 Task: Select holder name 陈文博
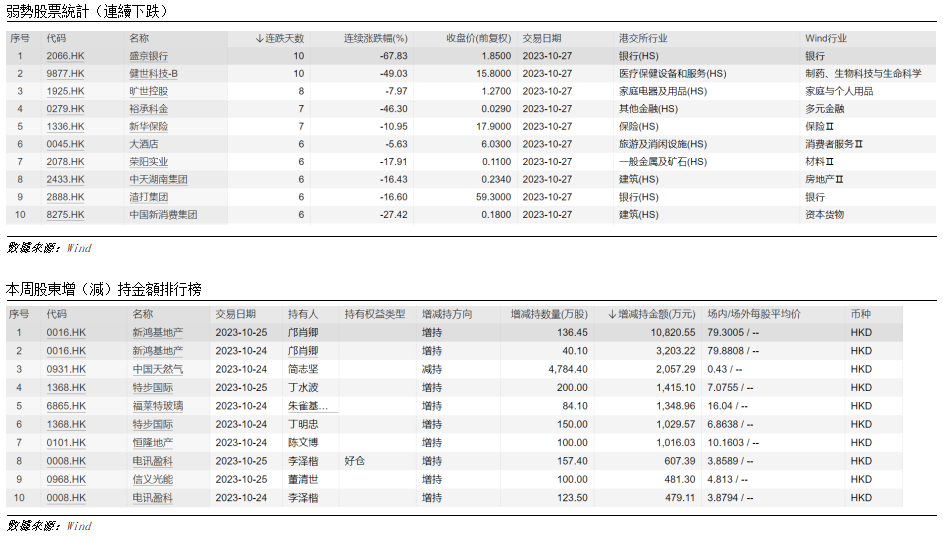303,443
